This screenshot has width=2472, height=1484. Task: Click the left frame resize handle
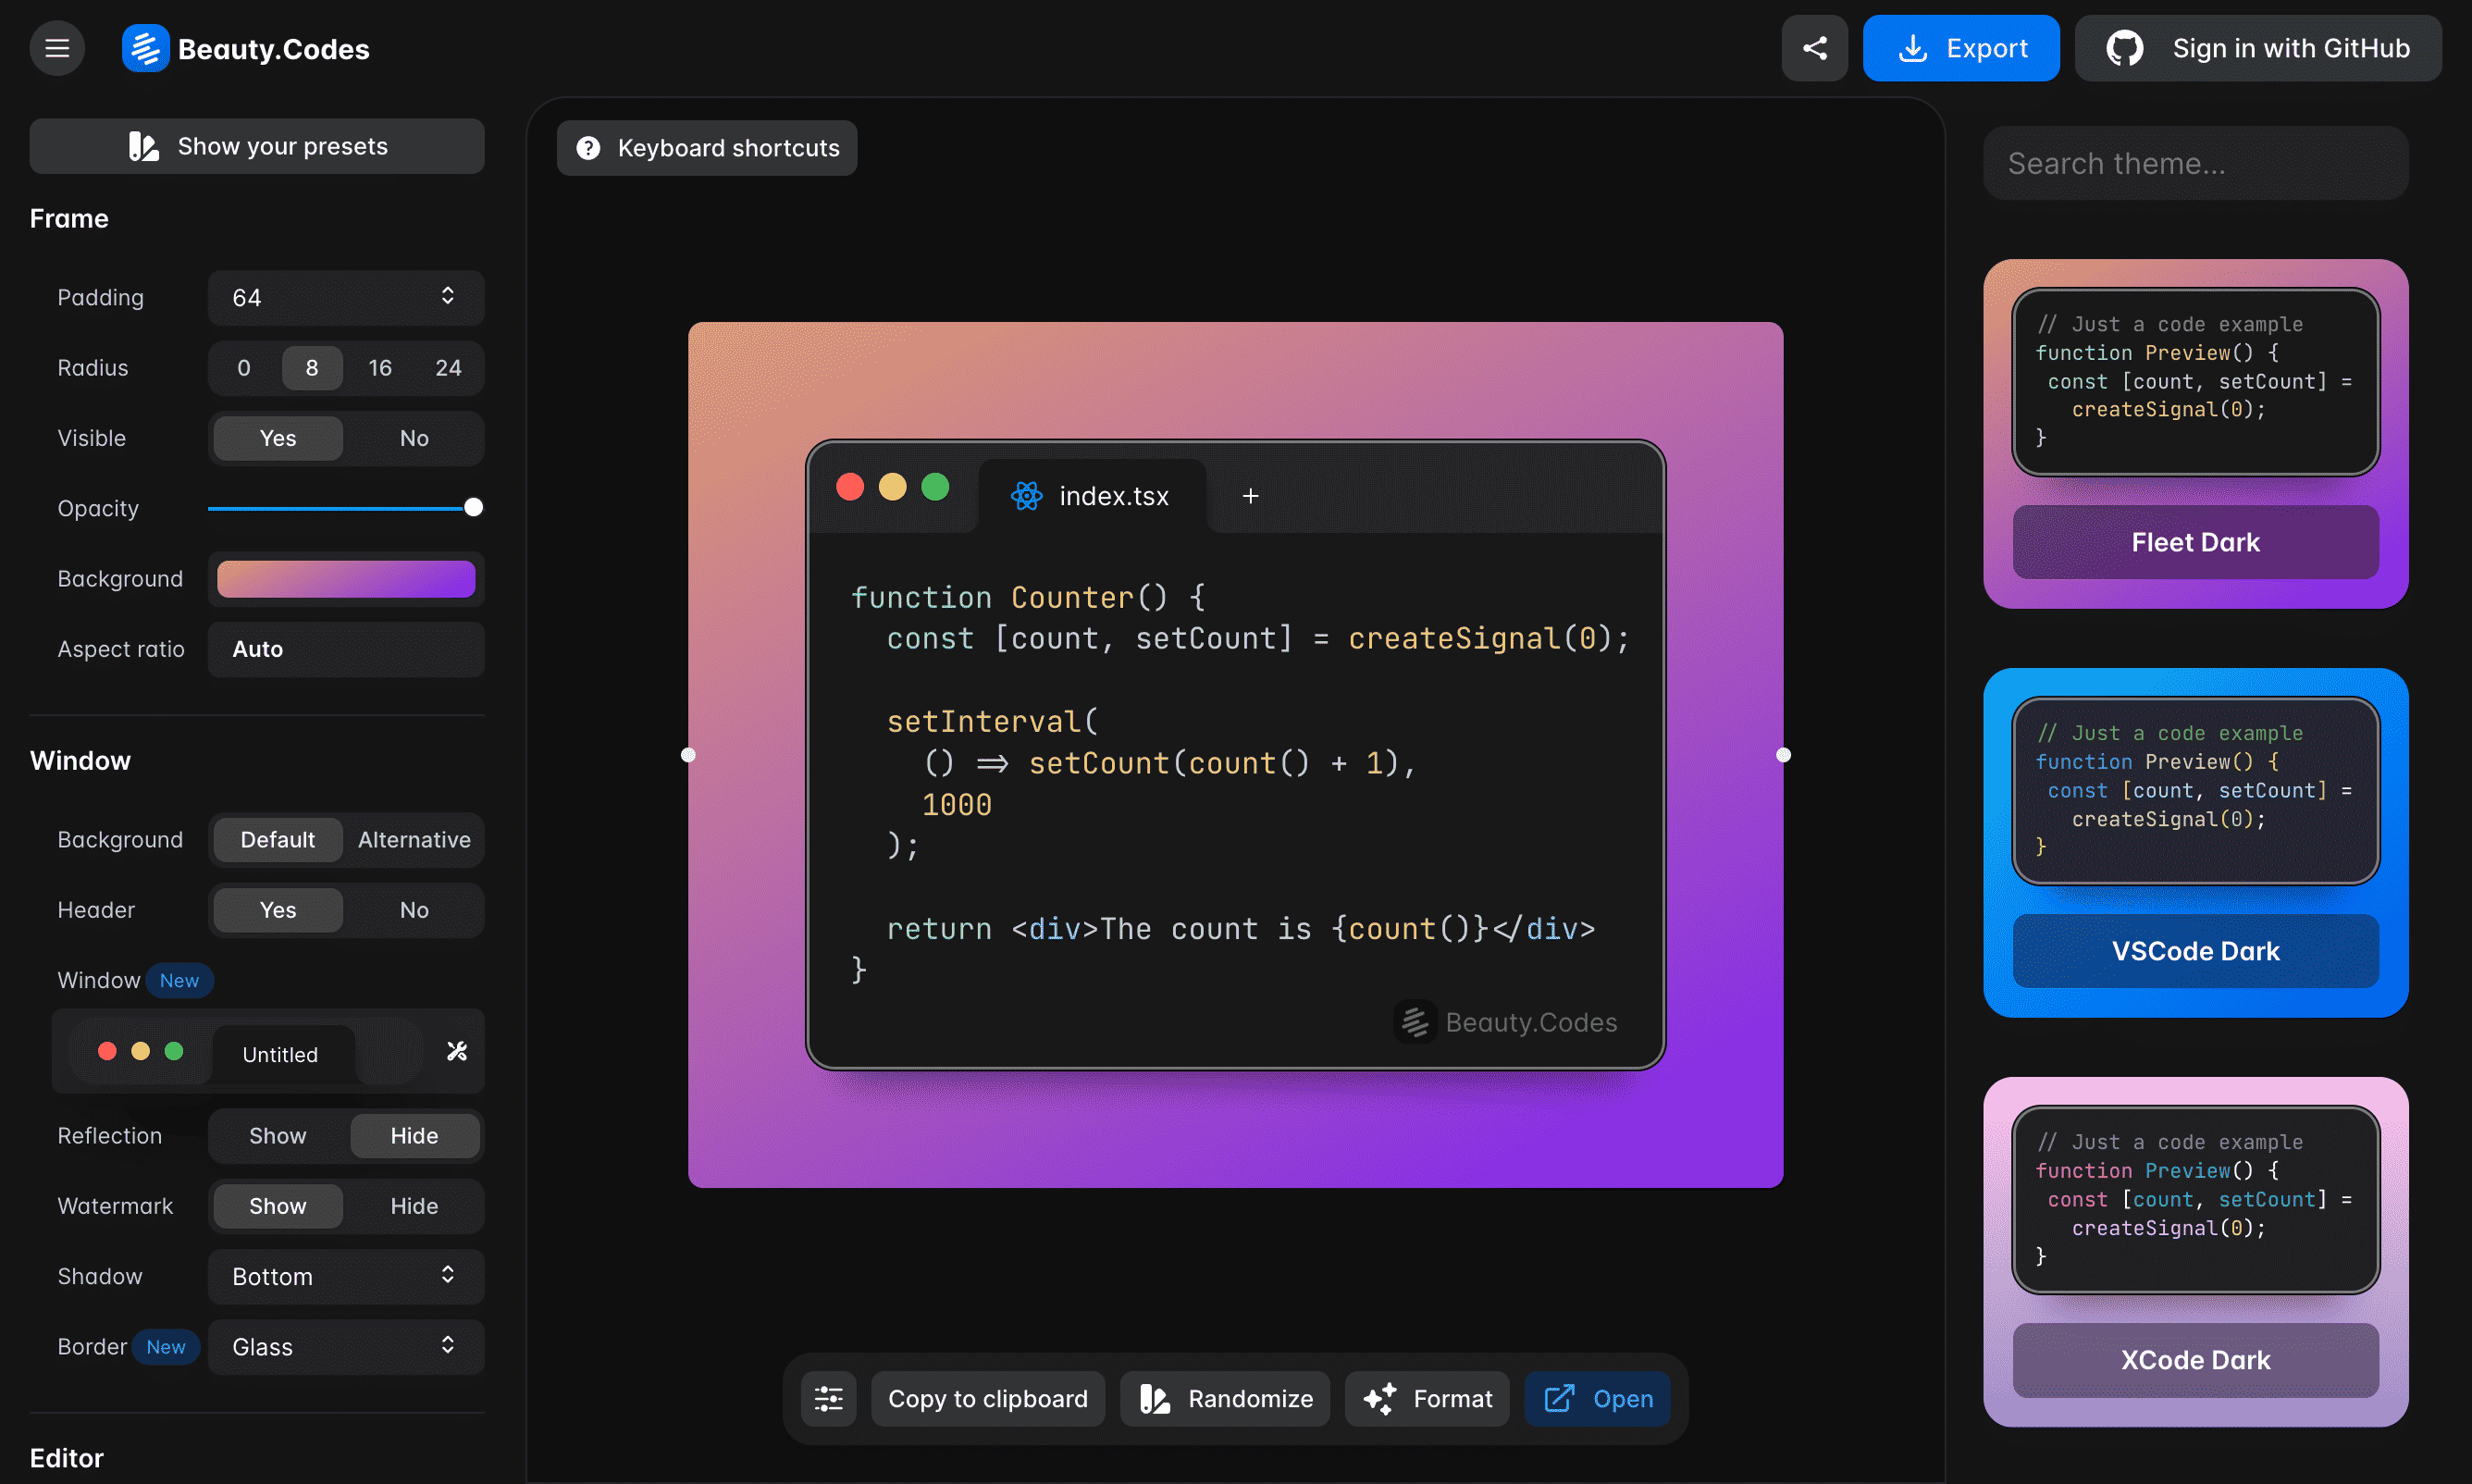tap(688, 755)
